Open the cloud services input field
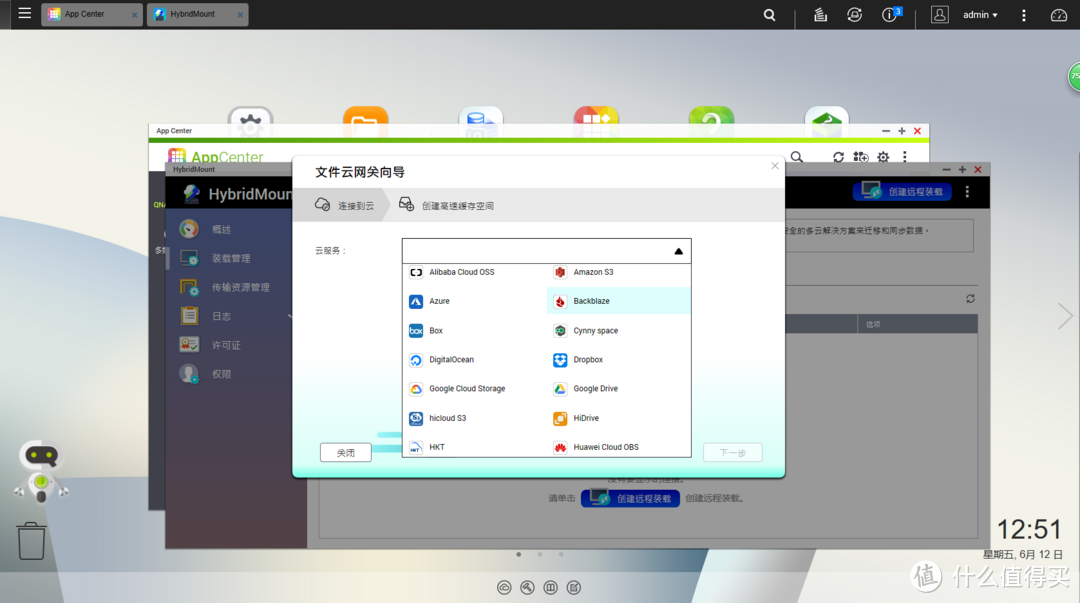 click(546, 252)
